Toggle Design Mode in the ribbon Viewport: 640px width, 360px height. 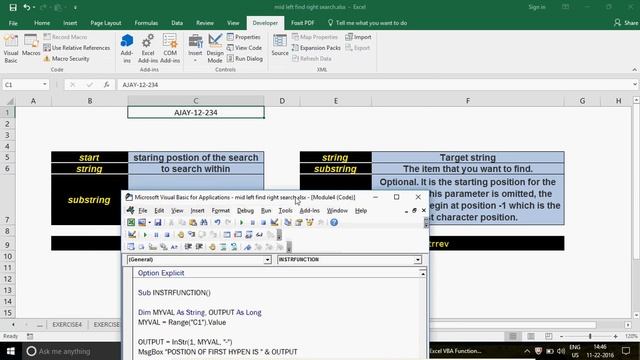[215, 49]
